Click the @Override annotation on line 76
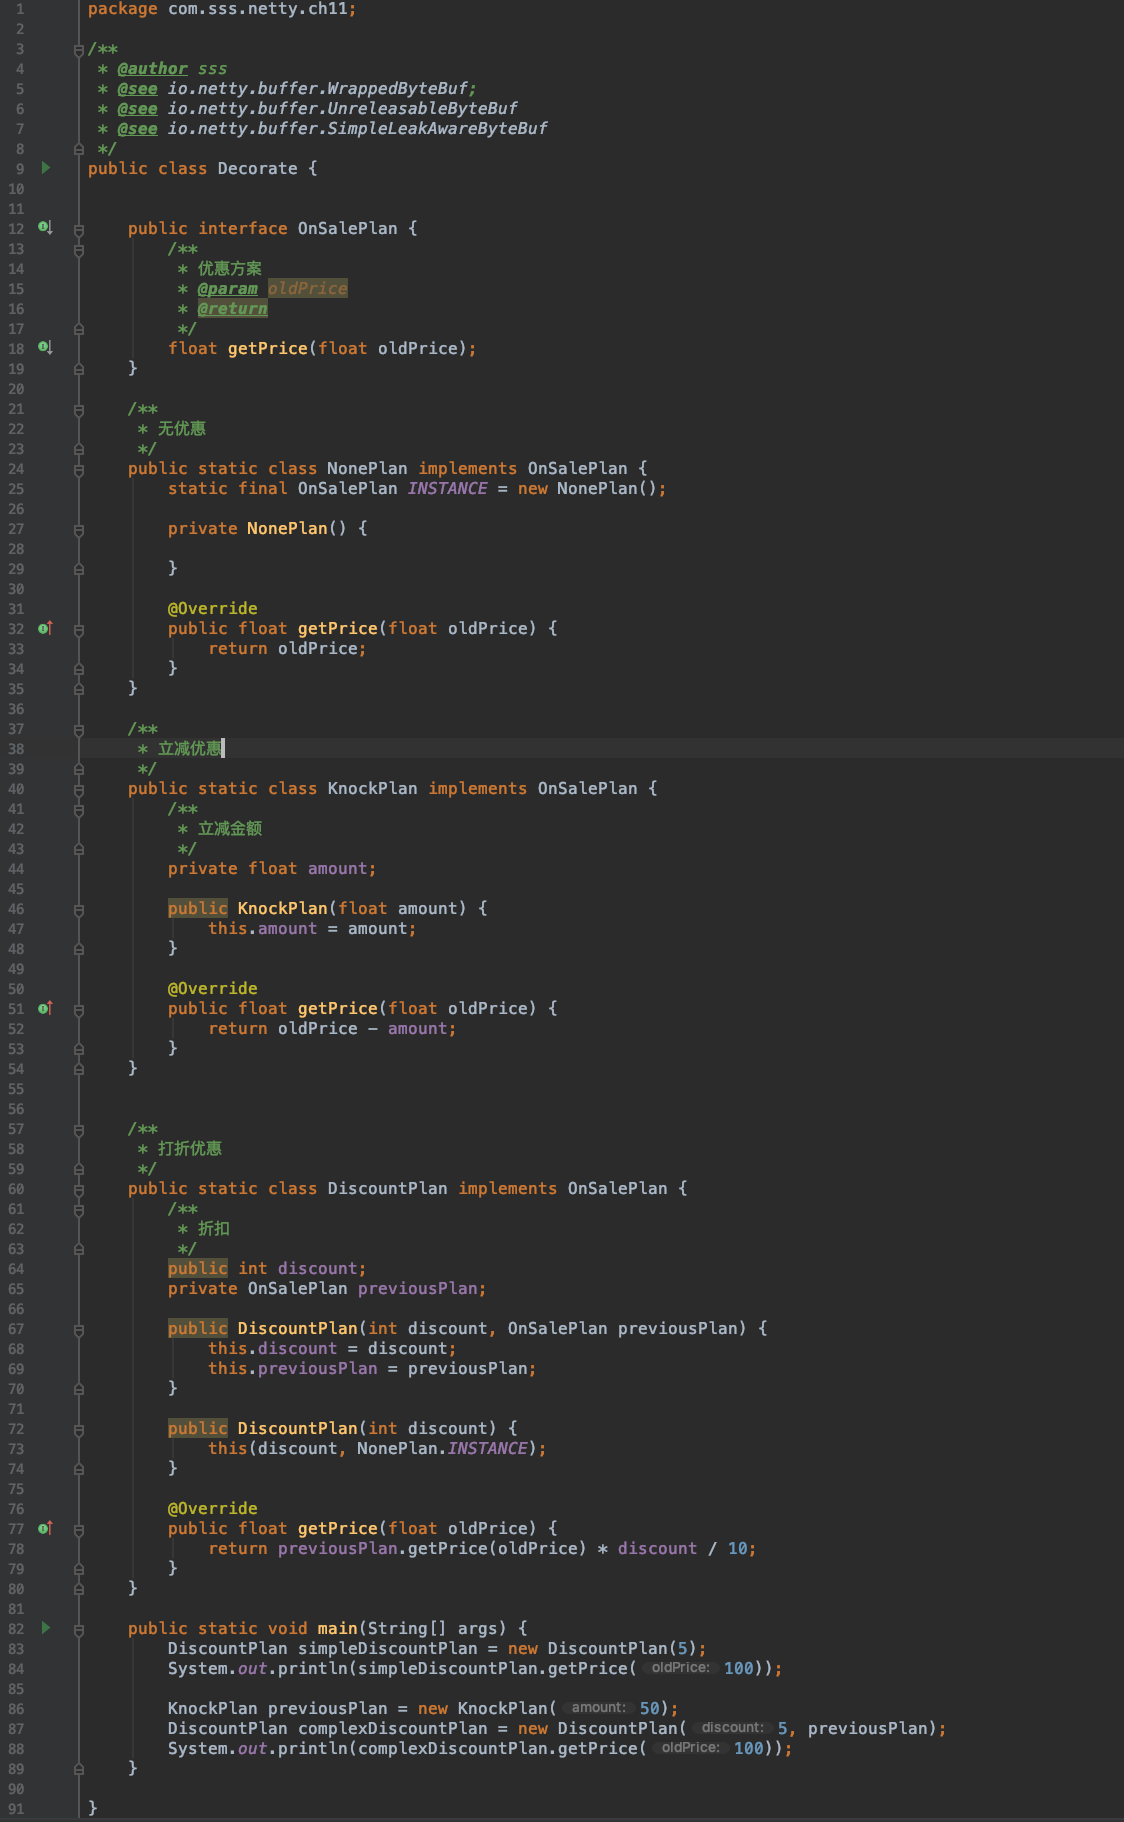1124x1822 pixels. [212, 1508]
